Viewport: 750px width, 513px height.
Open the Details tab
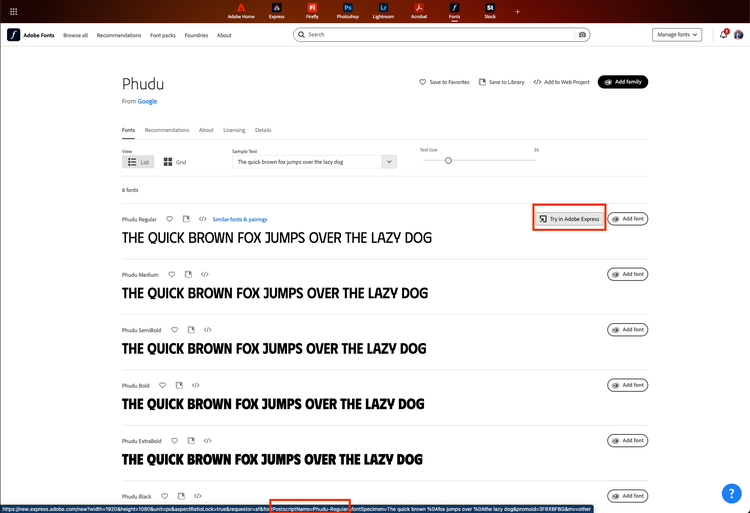pos(263,130)
